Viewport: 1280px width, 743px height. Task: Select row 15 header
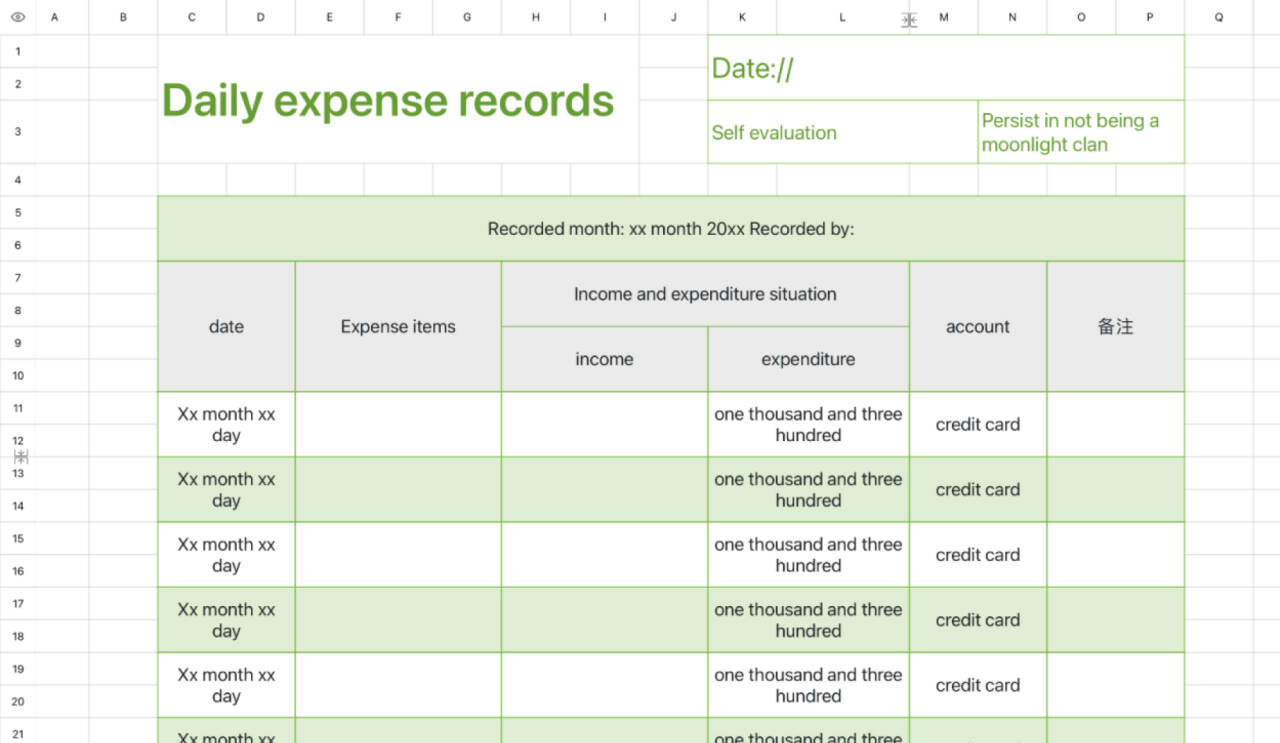[x=18, y=539]
